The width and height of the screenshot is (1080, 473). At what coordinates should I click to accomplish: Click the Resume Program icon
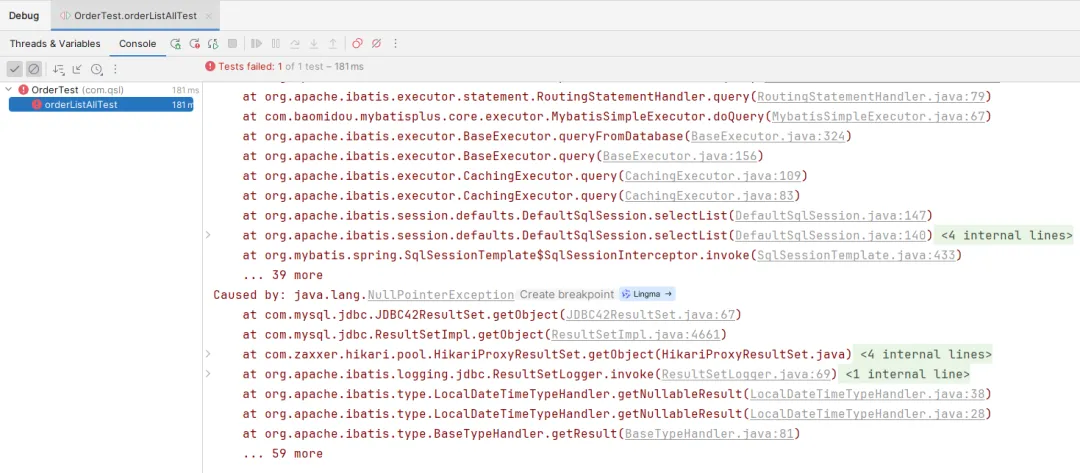257,43
